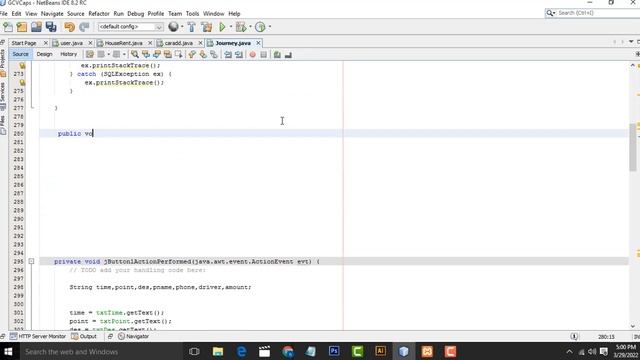
Task: Debug Project toolbar icon
Action: click(241, 27)
